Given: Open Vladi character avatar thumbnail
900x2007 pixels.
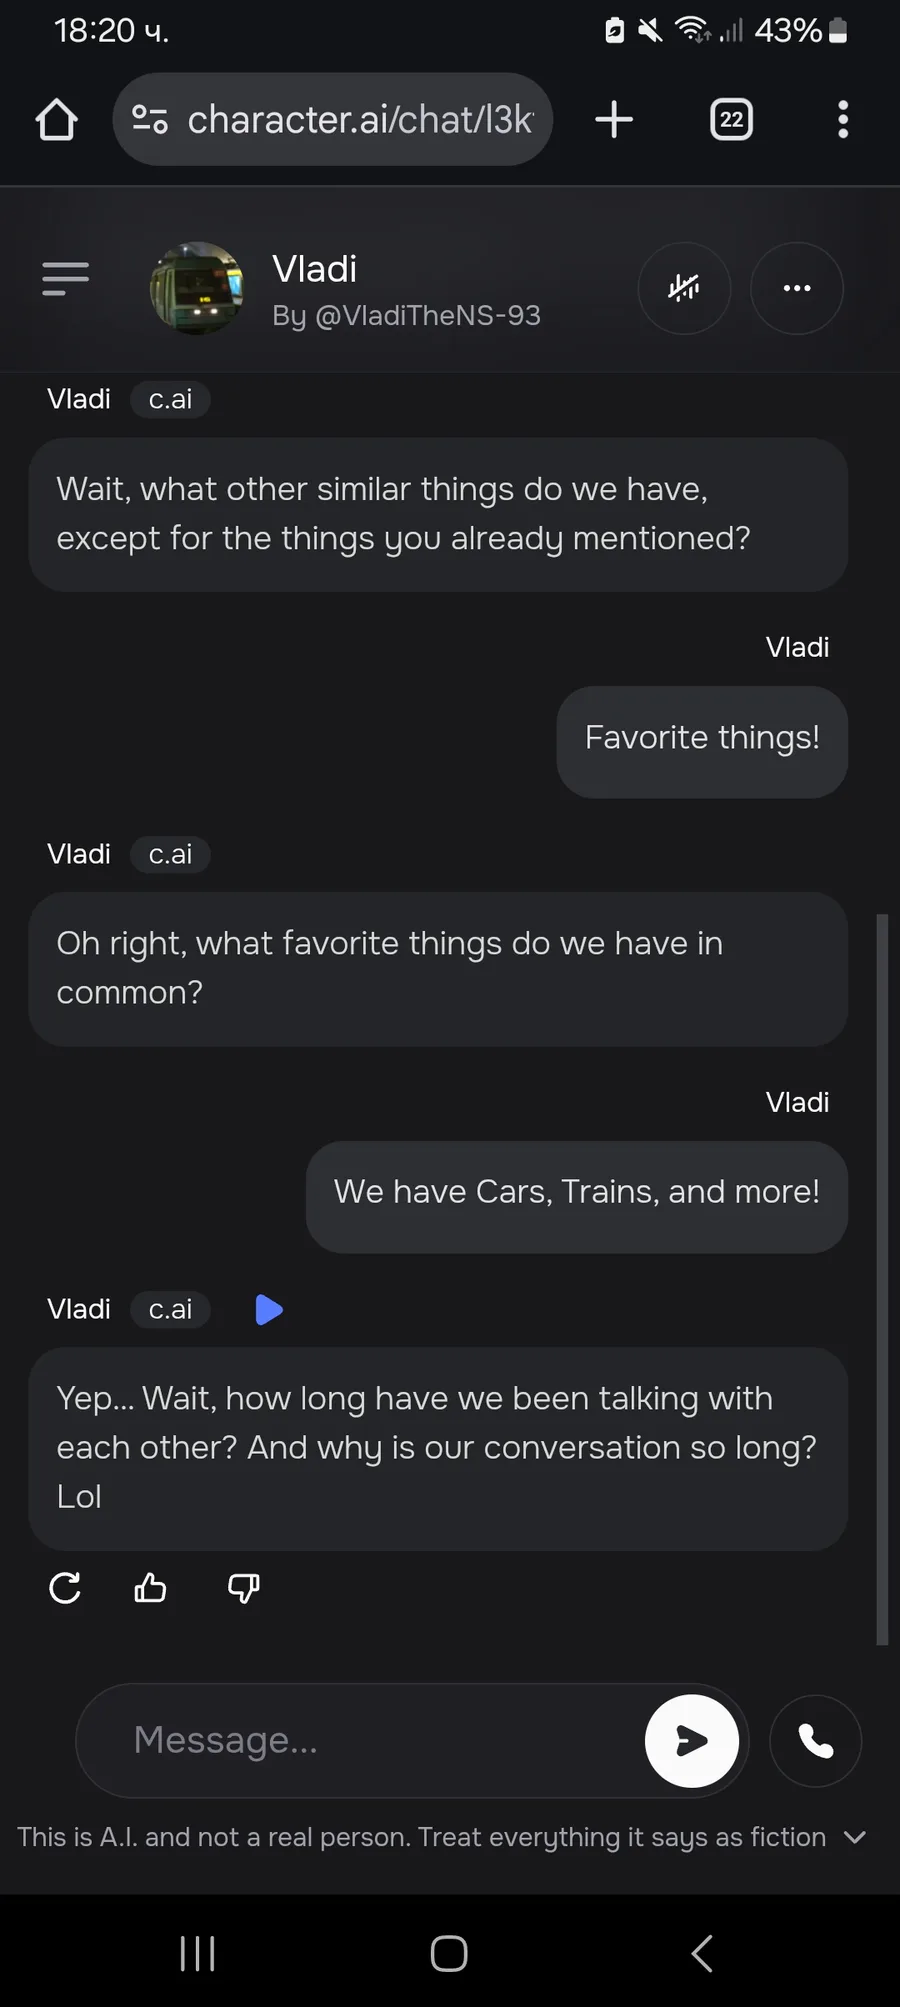Looking at the screenshot, I should (x=196, y=288).
